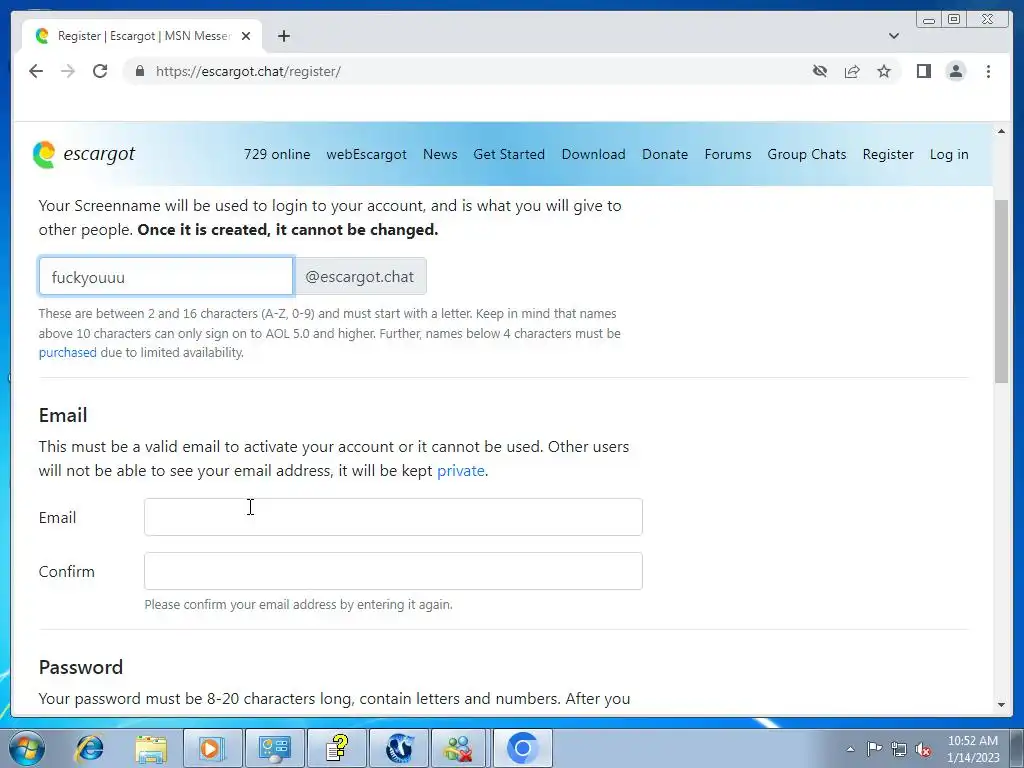Expand tab search chevron
Screen dimensions: 1024x768
893,36
